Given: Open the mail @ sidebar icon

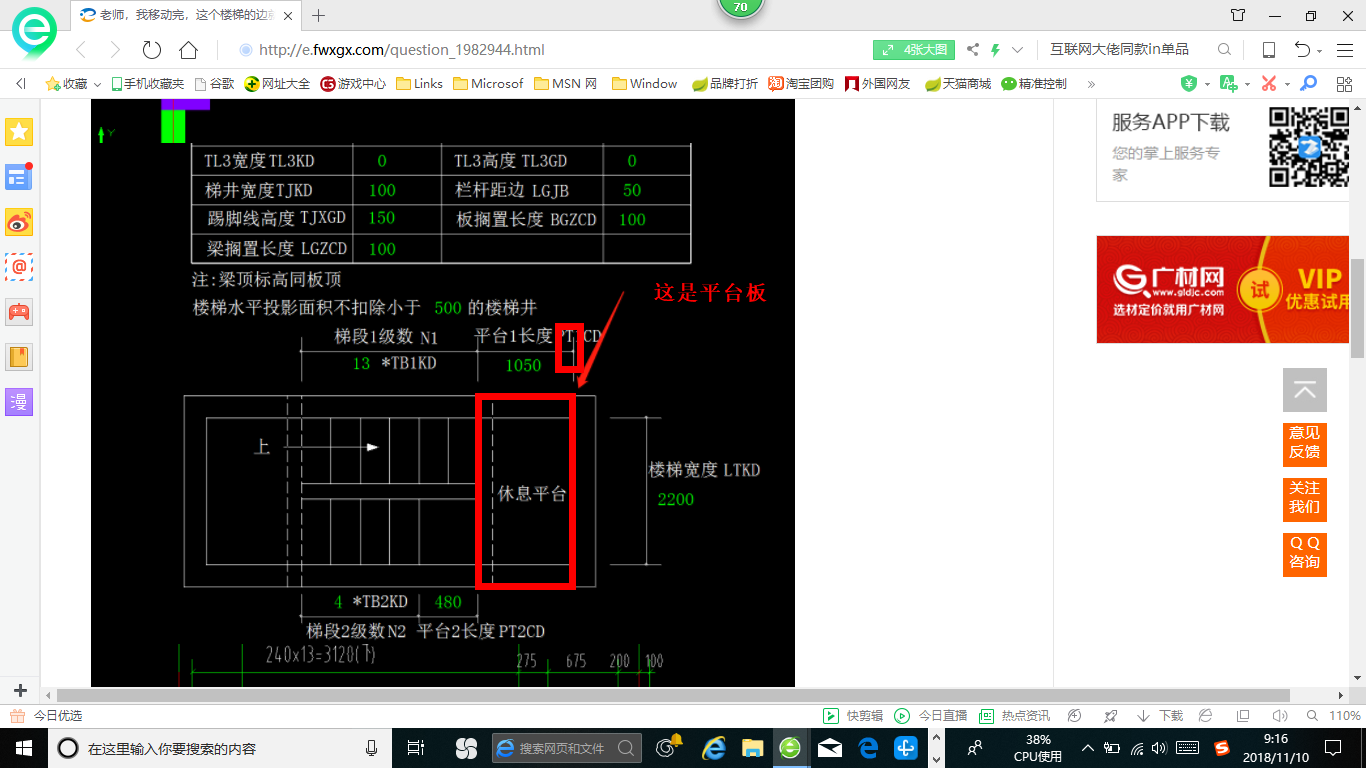Looking at the screenshot, I should [x=19, y=267].
